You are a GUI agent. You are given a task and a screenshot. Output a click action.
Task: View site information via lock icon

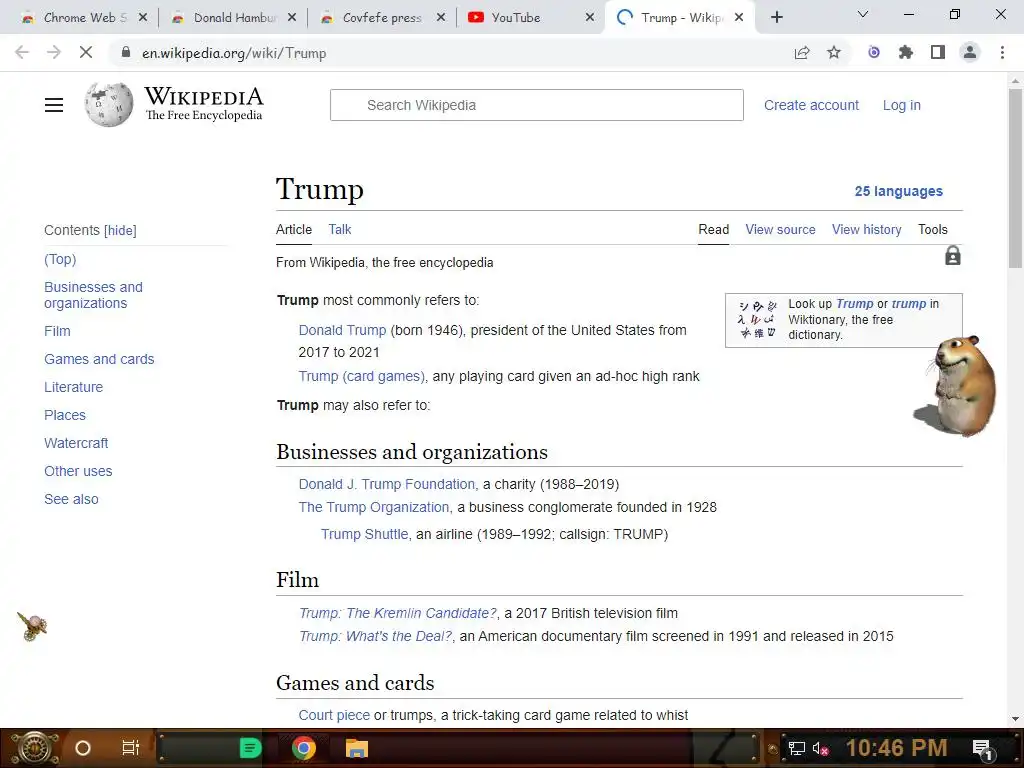coord(125,52)
